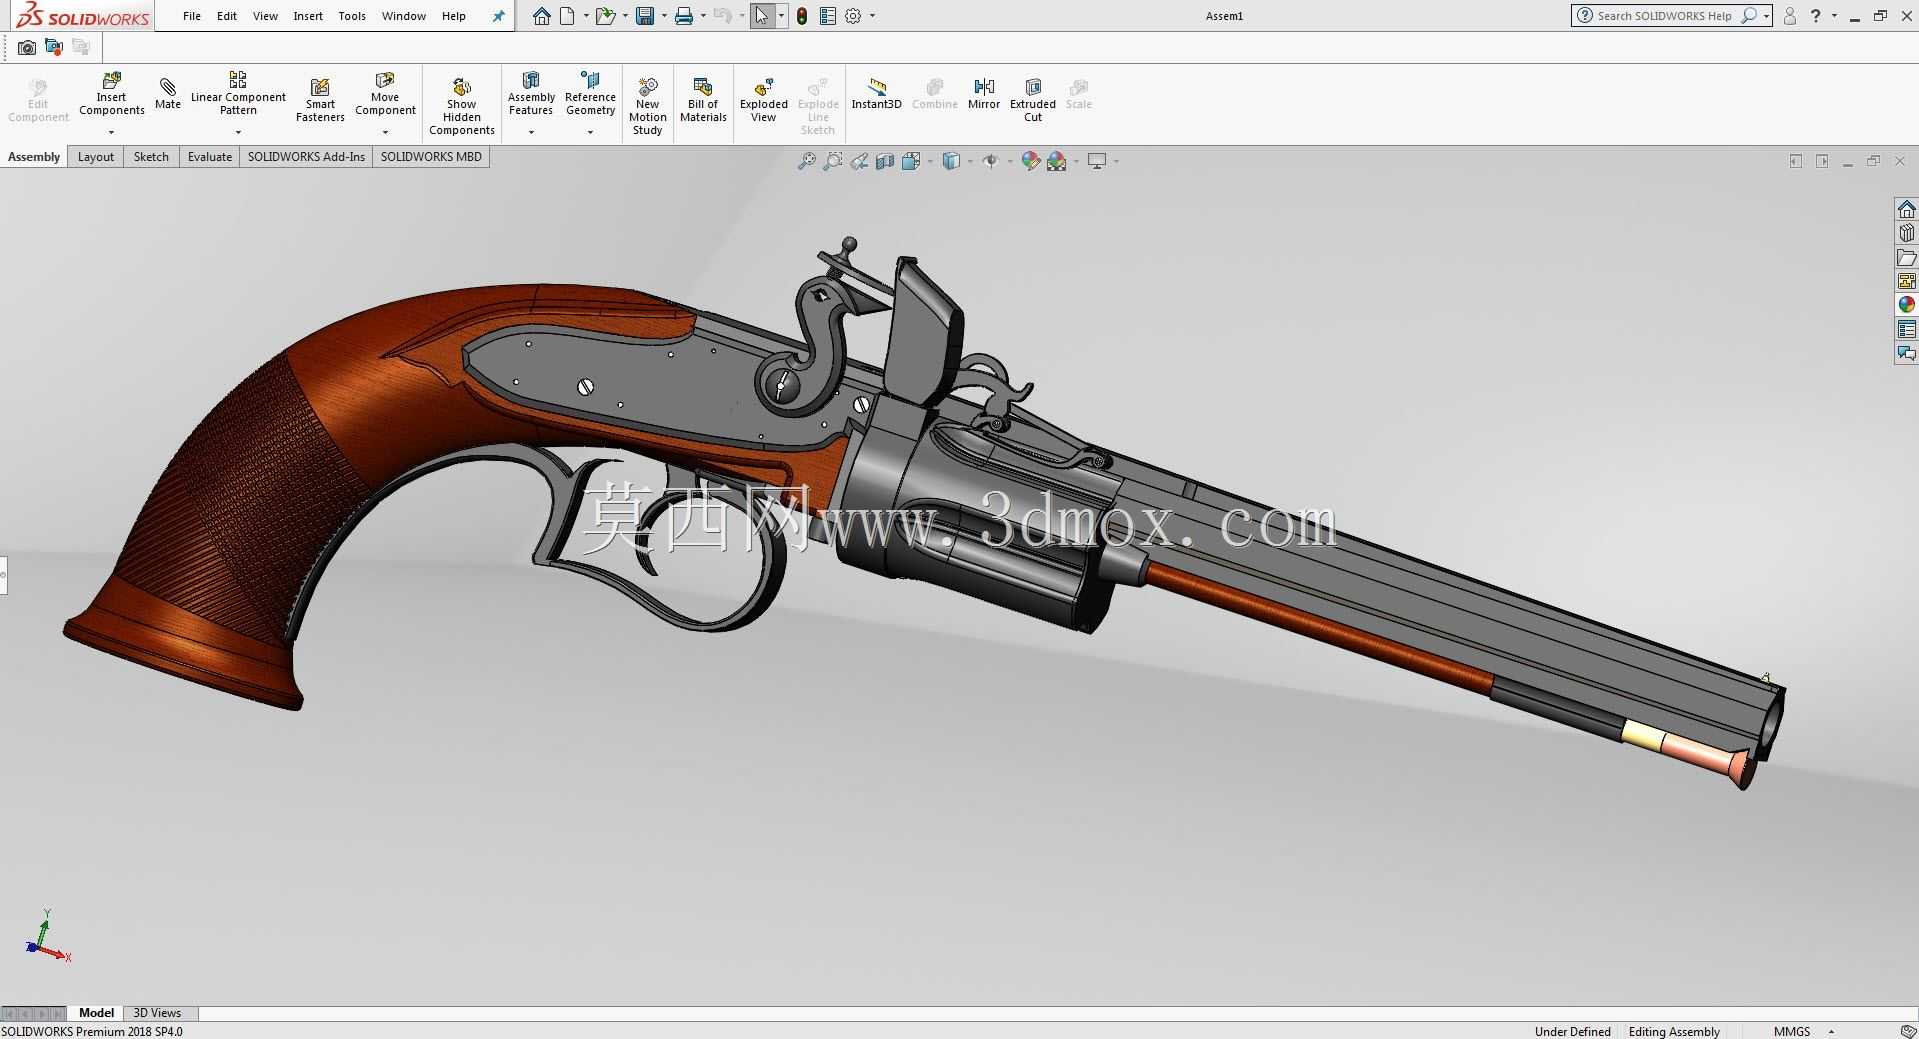The image size is (1919, 1039).
Task: Open View Settings monitor icon
Action: tap(1097, 161)
